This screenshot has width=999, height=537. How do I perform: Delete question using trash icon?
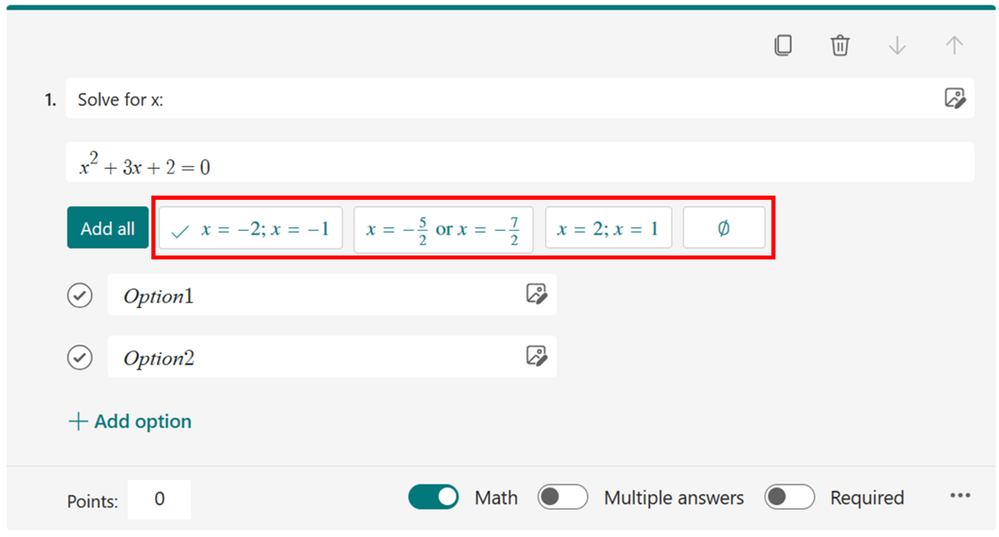coord(840,45)
